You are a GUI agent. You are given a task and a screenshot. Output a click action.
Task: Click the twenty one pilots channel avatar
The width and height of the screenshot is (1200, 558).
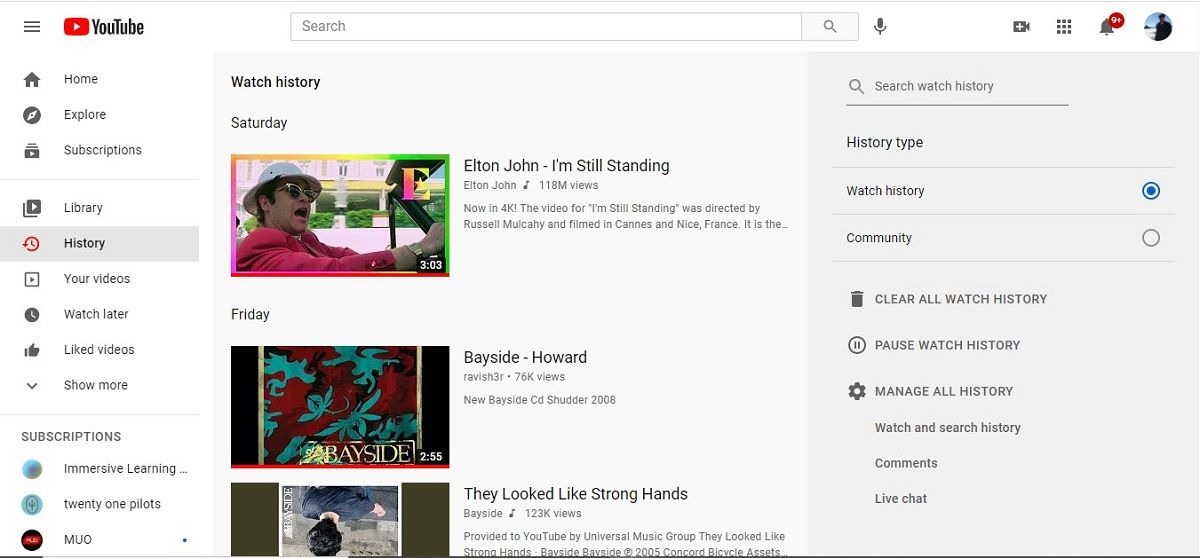click(x=32, y=504)
